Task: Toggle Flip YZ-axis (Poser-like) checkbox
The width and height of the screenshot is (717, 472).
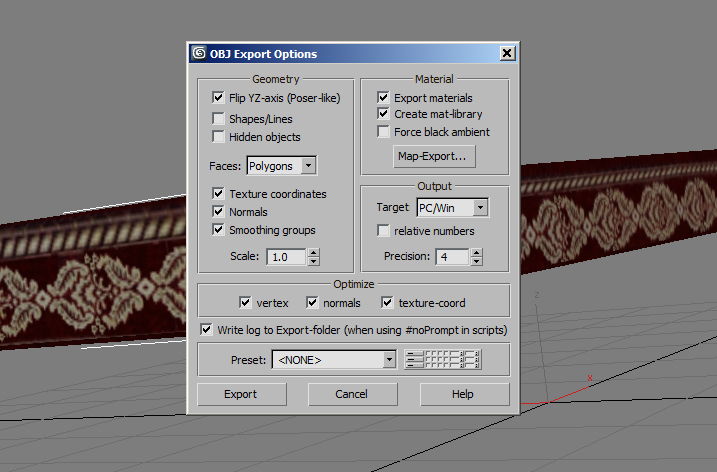Action: (x=218, y=97)
